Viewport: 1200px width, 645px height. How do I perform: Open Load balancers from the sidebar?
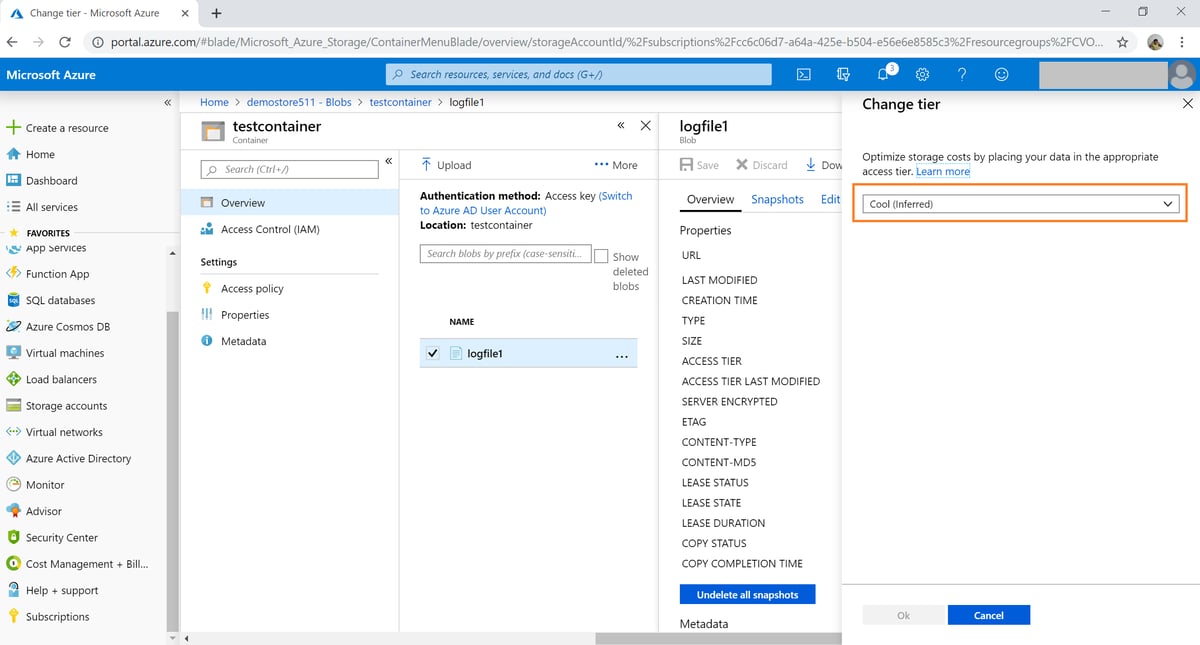click(x=61, y=379)
